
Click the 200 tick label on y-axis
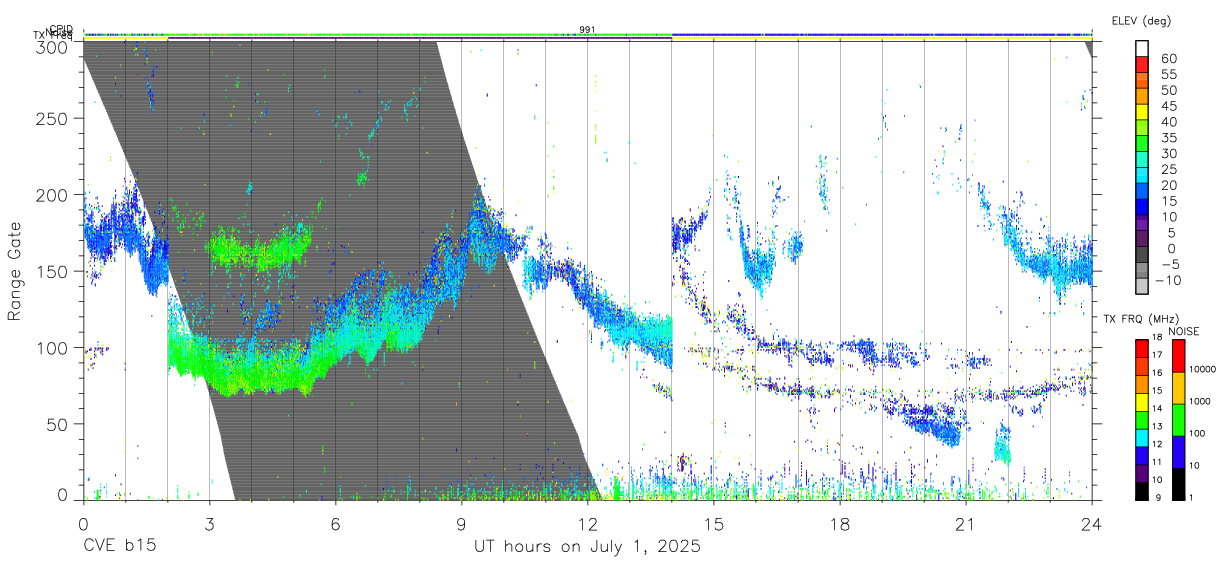click(53, 195)
